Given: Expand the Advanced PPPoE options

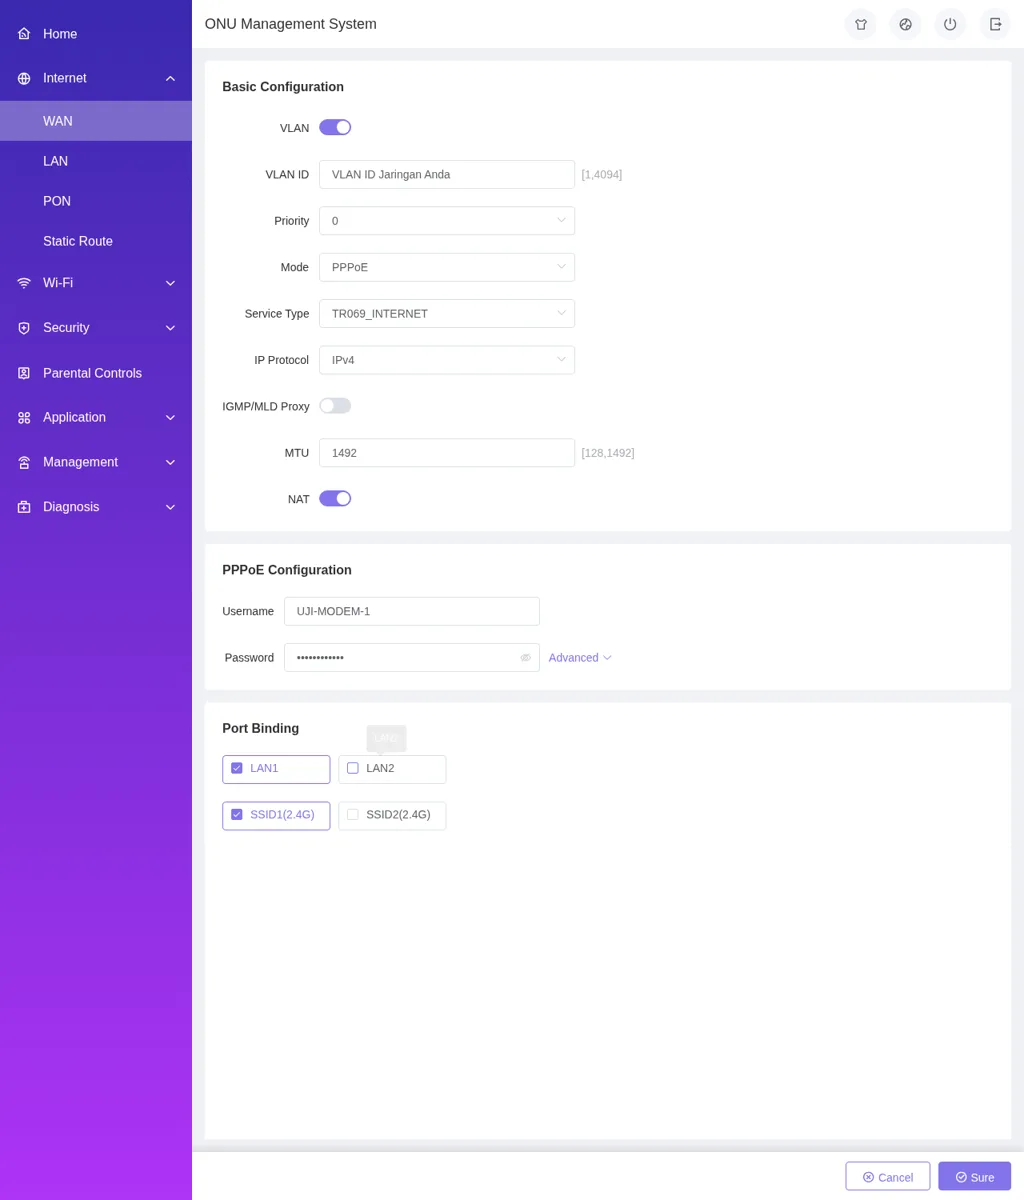Looking at the screenshot, I should pos(580,658).
